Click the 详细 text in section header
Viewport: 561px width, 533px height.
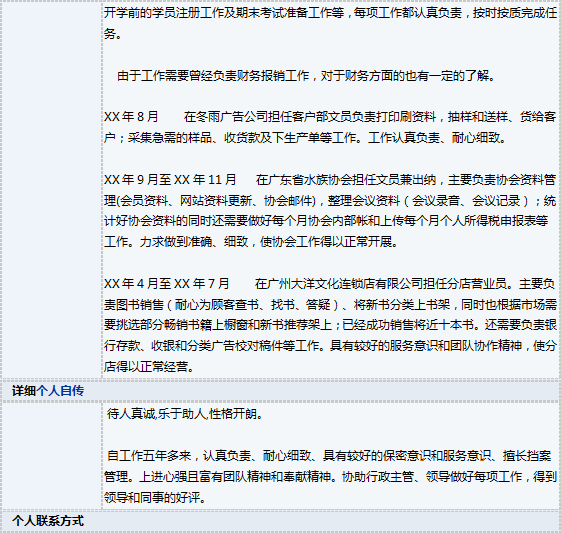24,391
